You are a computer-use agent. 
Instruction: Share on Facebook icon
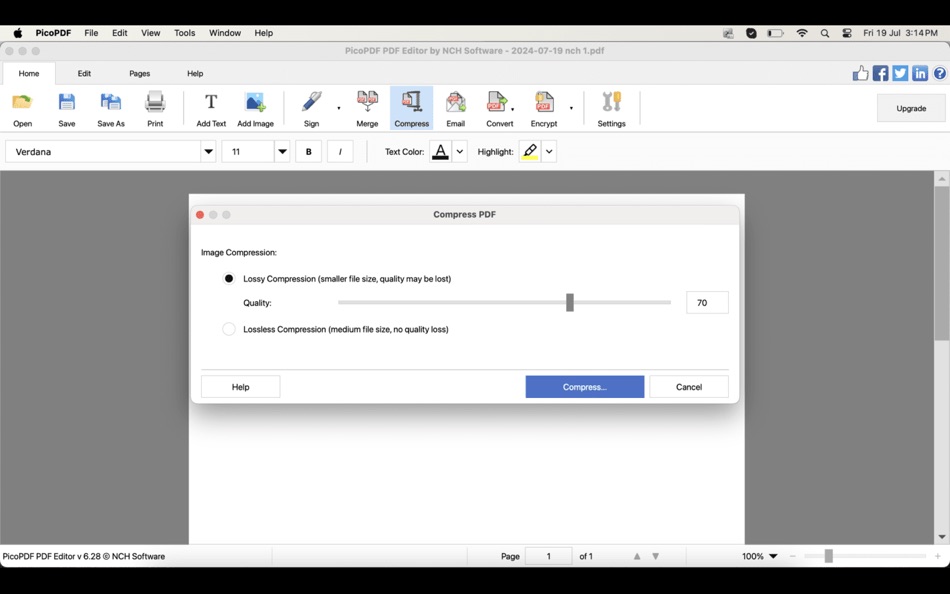[x=880, y=73]
